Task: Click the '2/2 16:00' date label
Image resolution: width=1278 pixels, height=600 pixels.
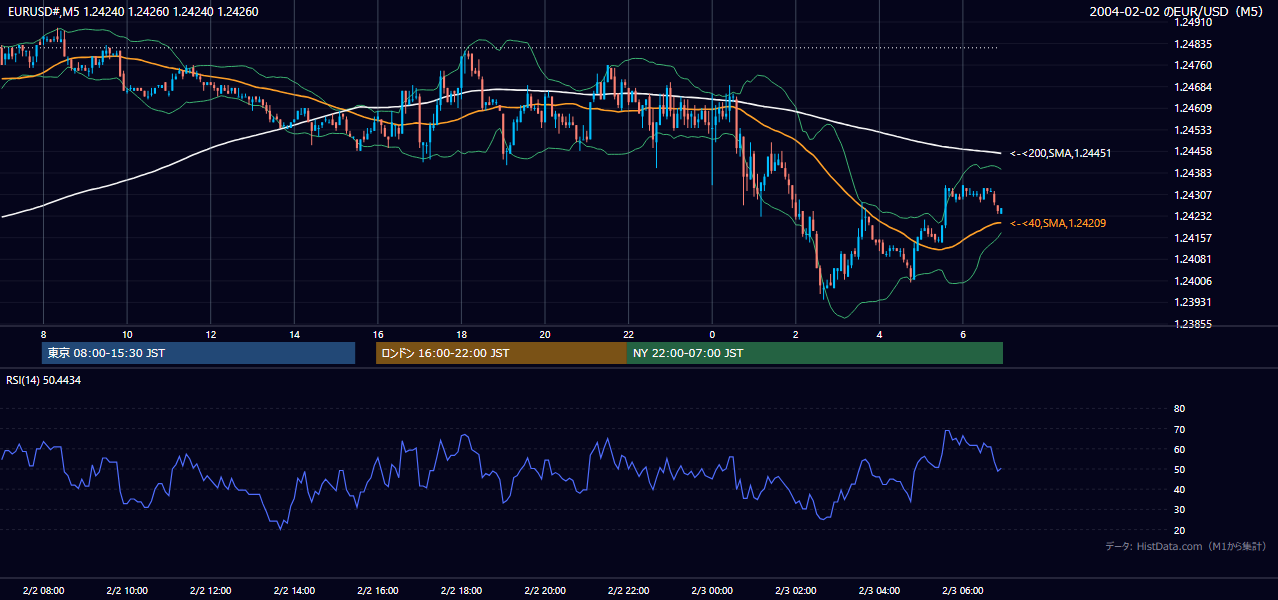Action: tap(377, 591)
